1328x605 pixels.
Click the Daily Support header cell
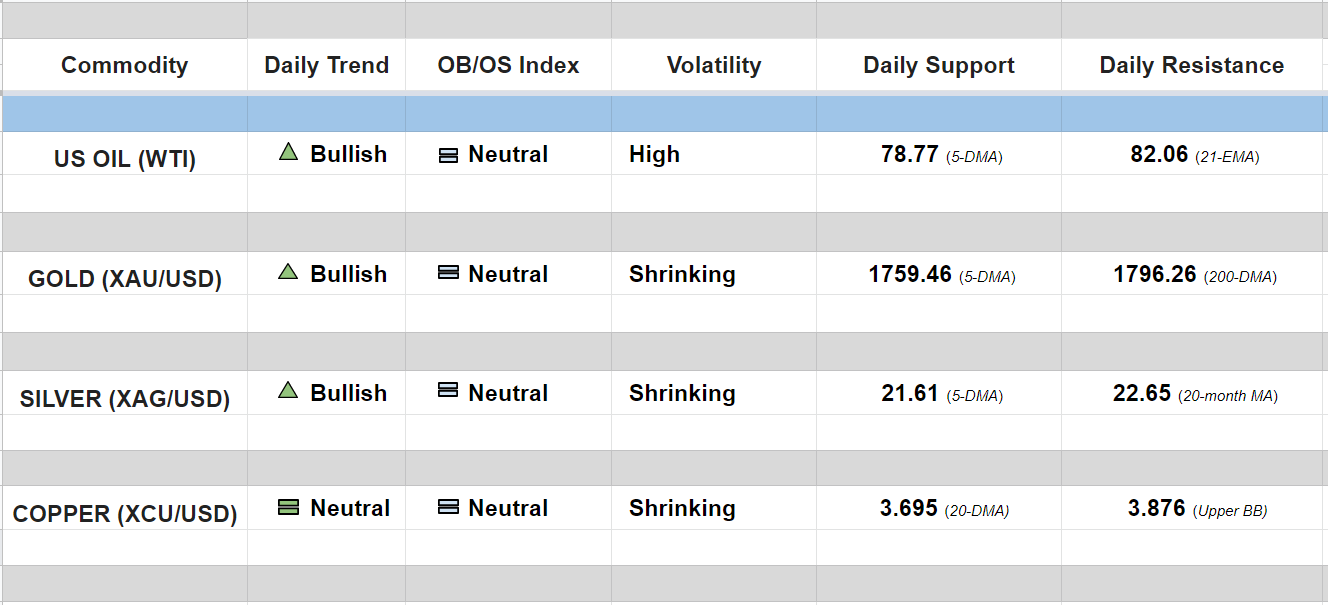click(938, 66)
